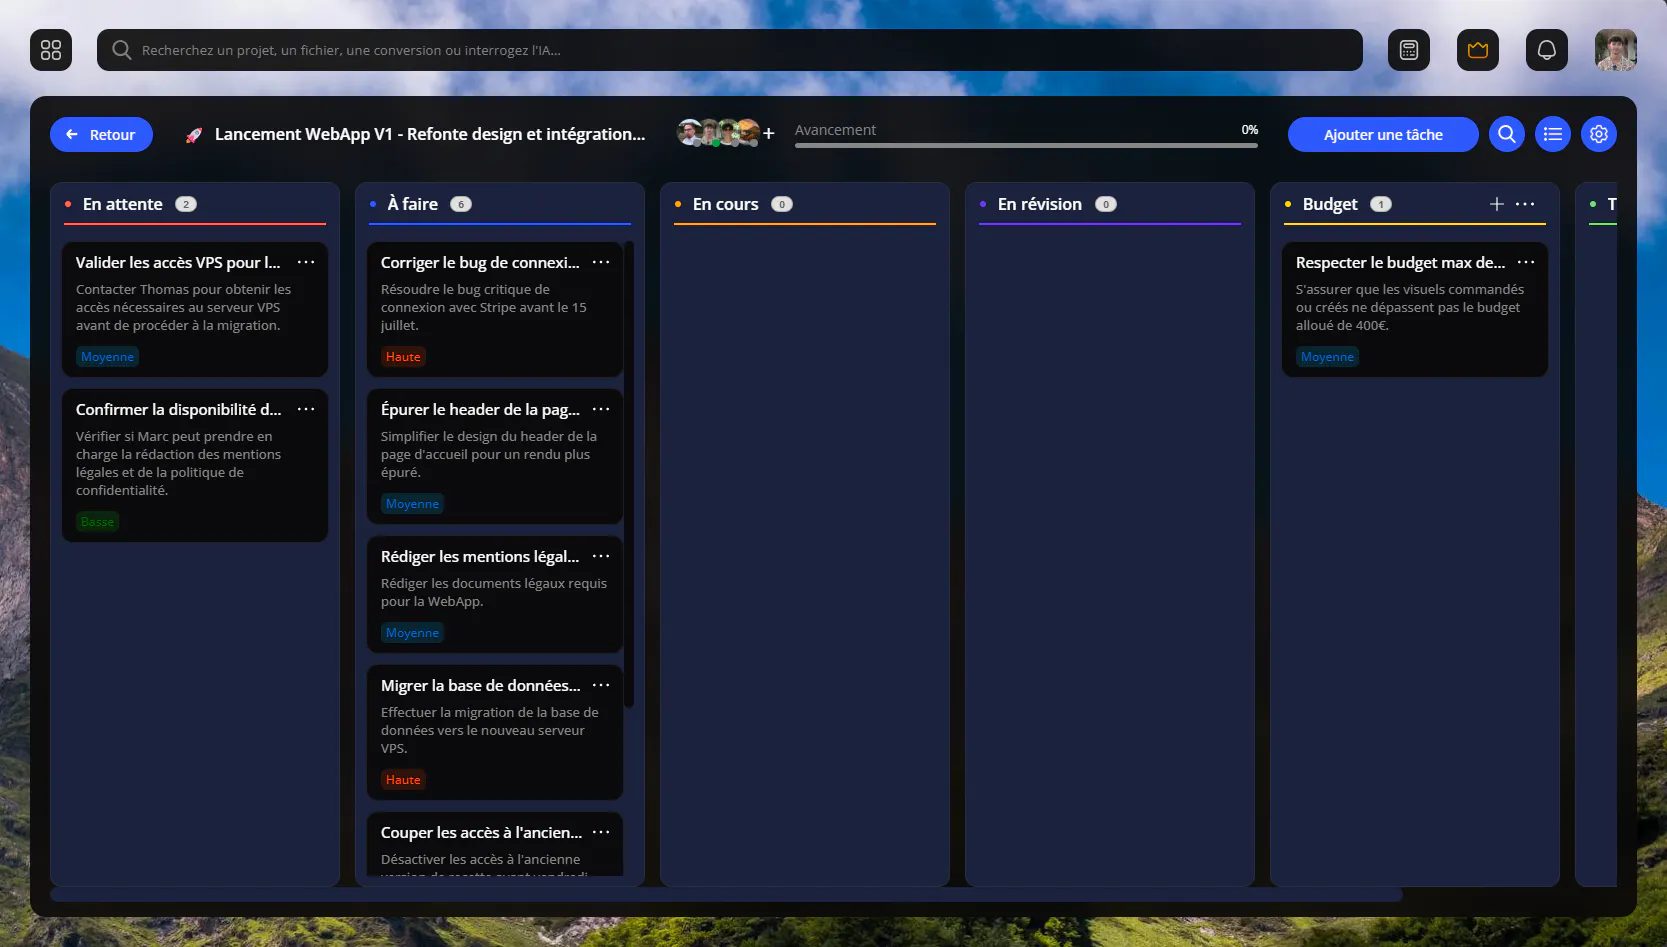The image size is (1667, 947).
Task: Open the user profile avatar
Action: pos(1615,50)
